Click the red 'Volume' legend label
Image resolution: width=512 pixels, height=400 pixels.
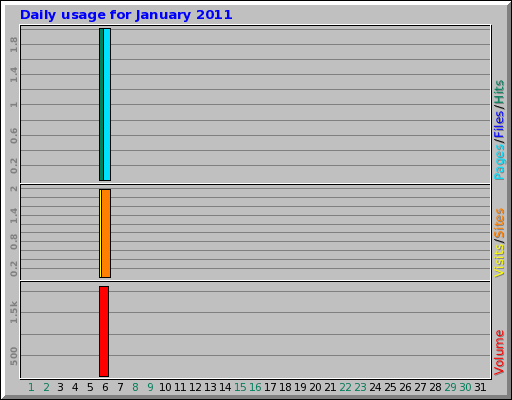coord(499,353)
